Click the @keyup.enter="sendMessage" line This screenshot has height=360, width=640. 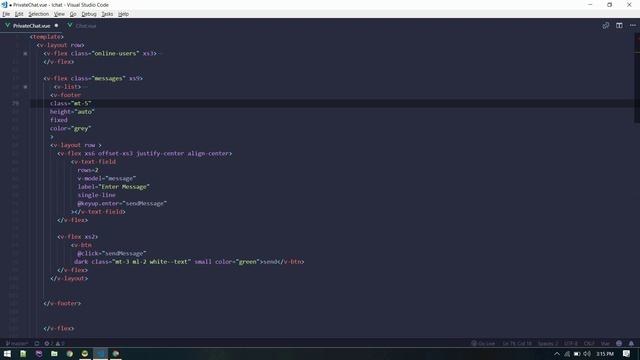tap(122, 203)
